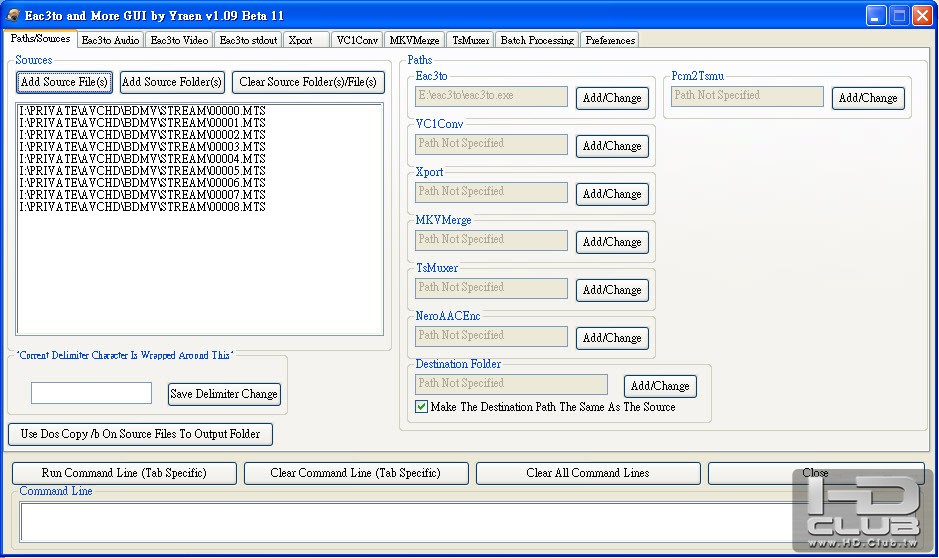Click Add Source Folder(s) button
Screen dimensions: 939x558
pyautogui.click(x=172, y=82)
